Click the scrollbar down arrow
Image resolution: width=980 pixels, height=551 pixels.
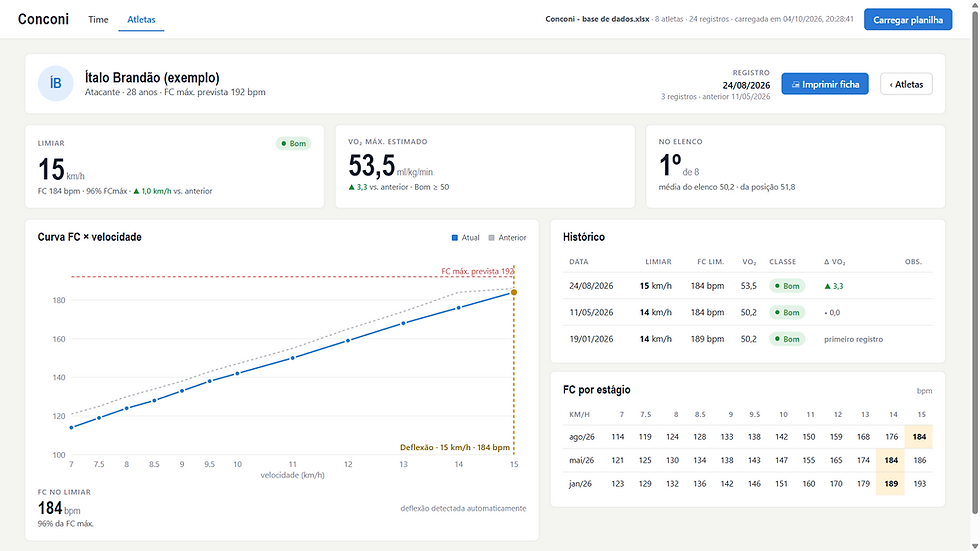[x=974, y=546]
